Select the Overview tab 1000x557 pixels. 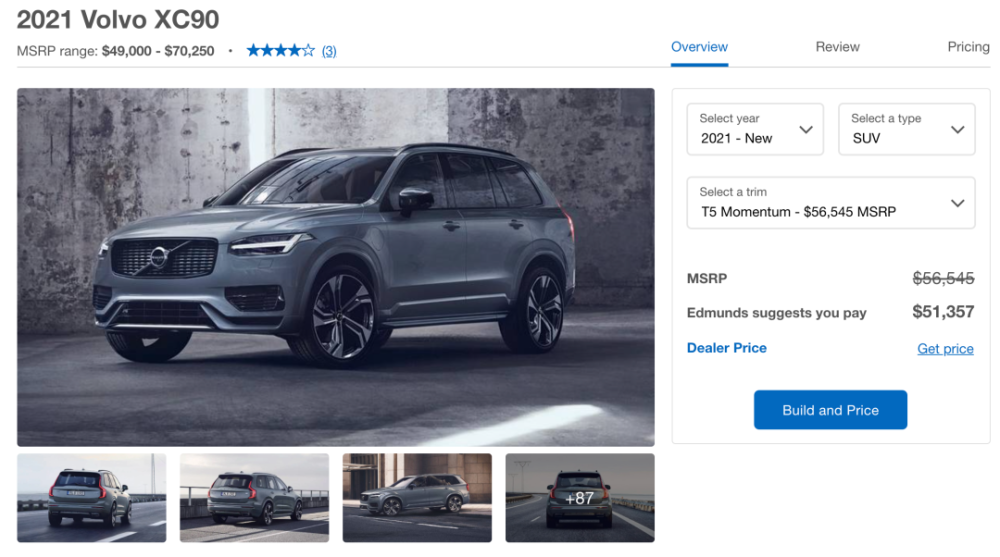pos(699,47)
